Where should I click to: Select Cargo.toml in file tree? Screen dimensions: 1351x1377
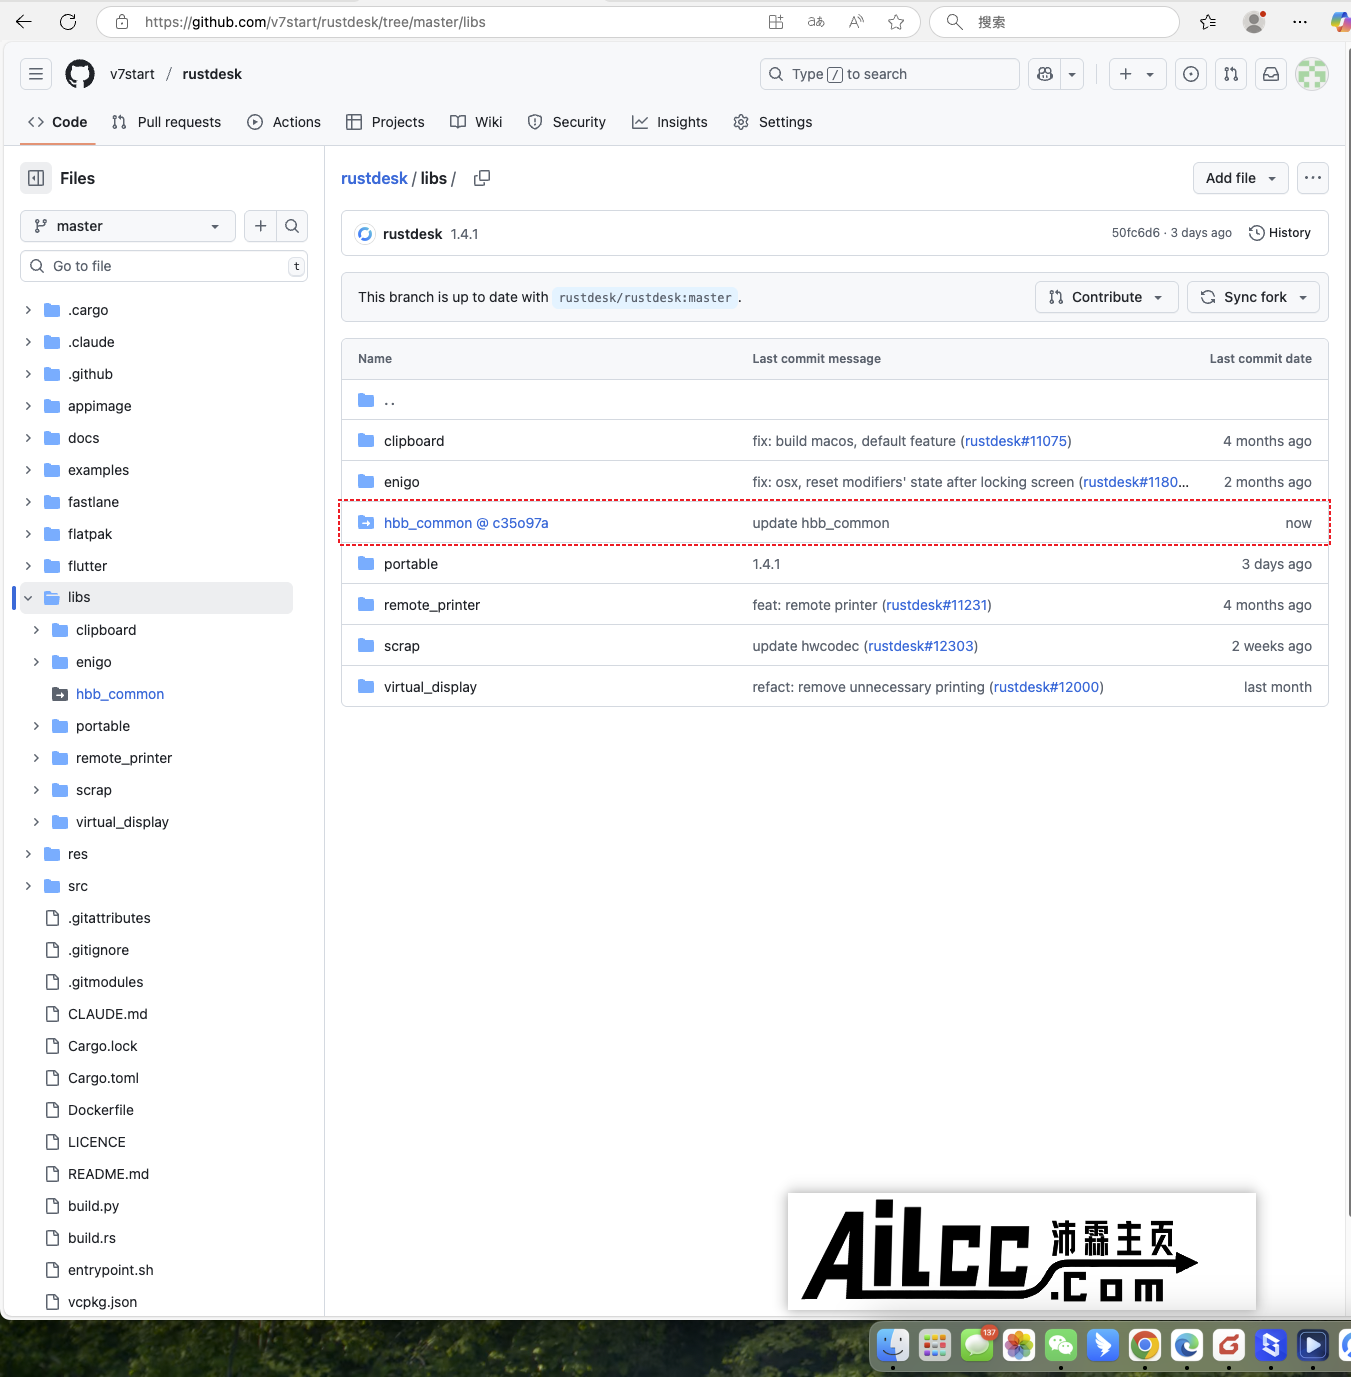pyautogui.click(x=103, y=1078)
